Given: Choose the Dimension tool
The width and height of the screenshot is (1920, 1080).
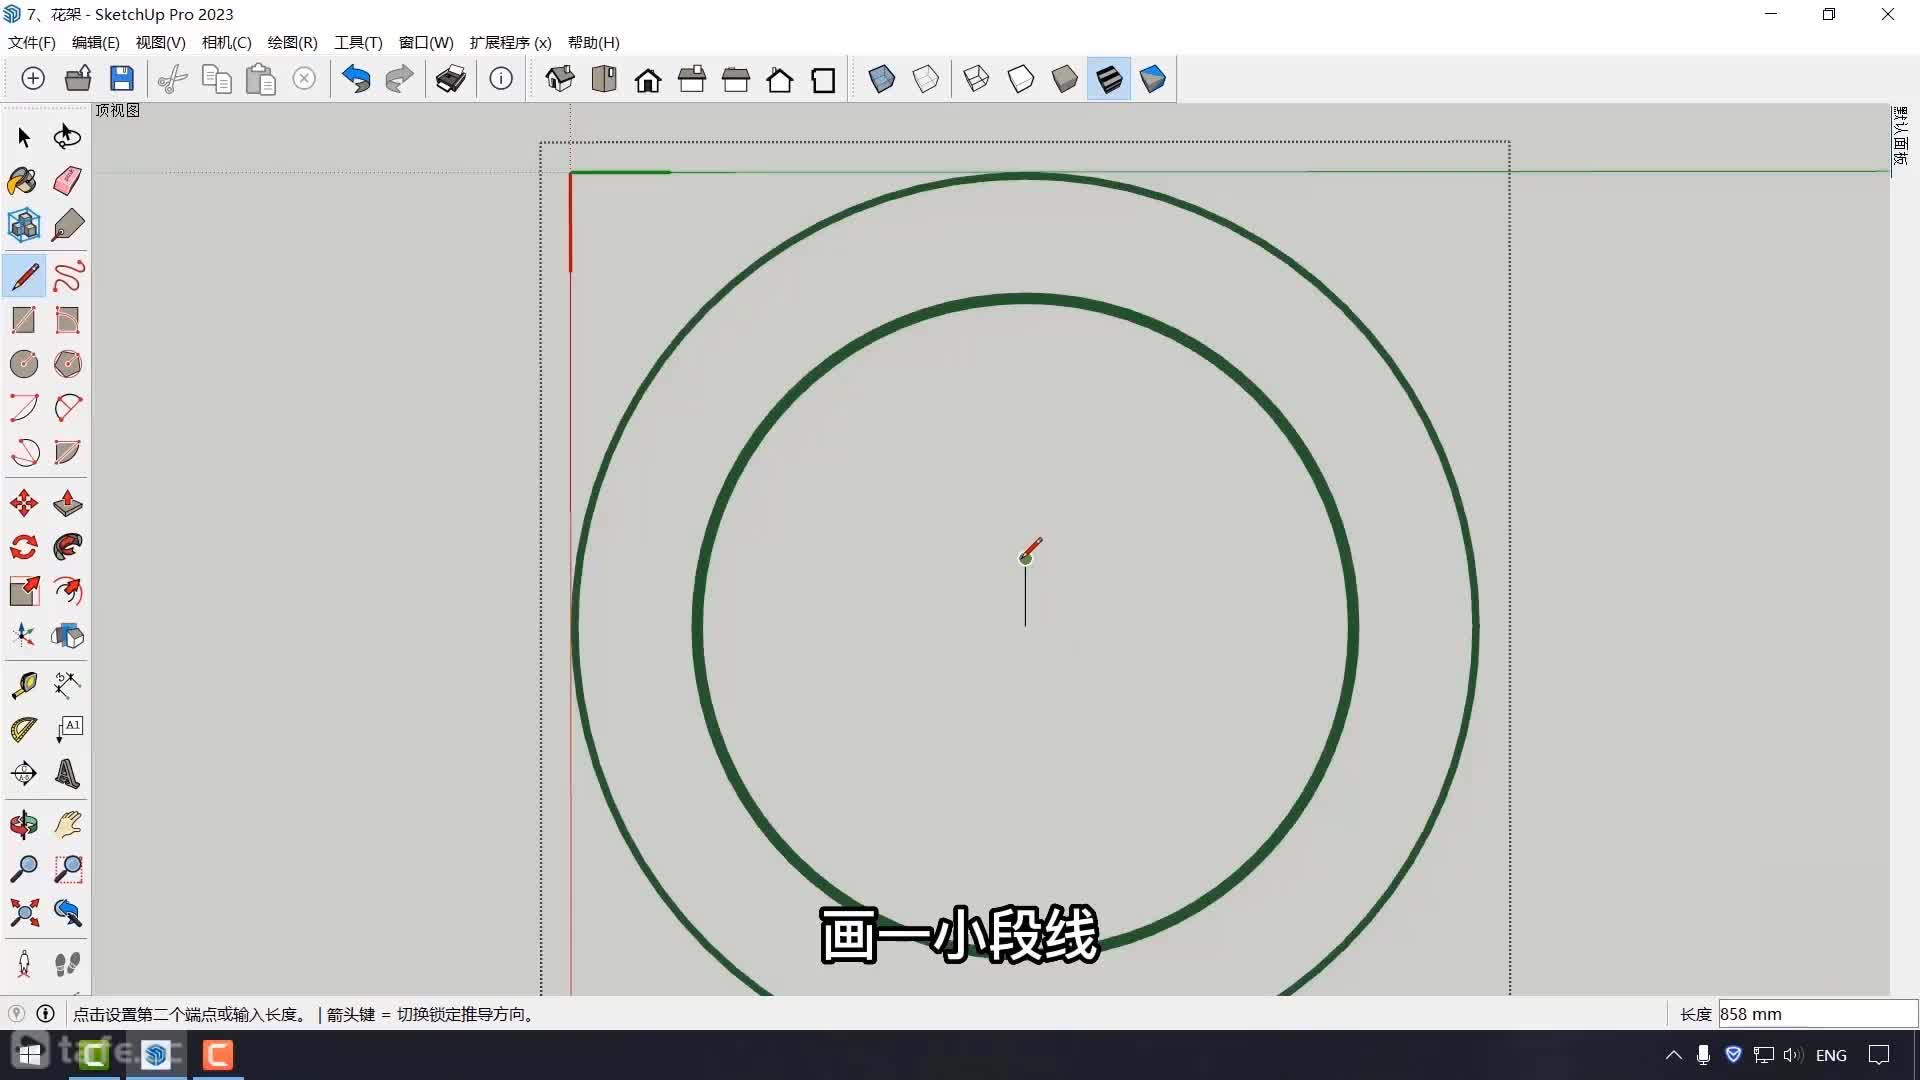Looking at the screenshot, I should click(67, 685).
